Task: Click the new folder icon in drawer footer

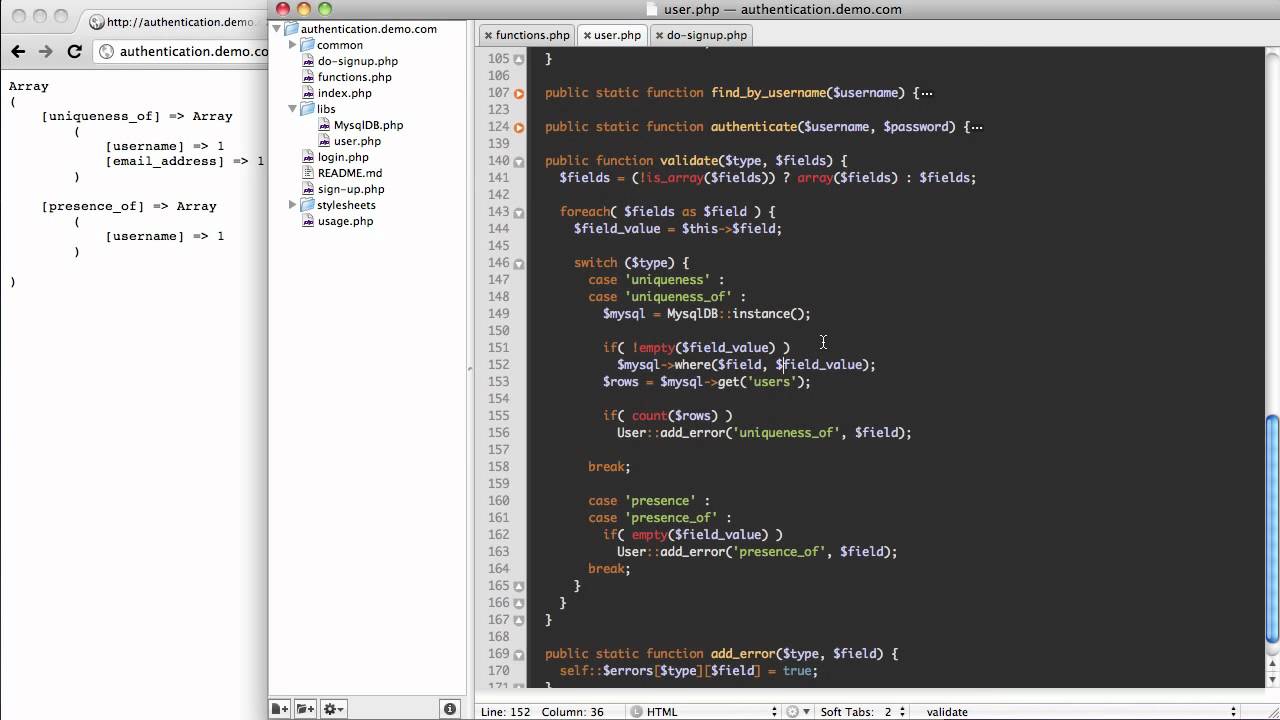Action: [305, 709]
